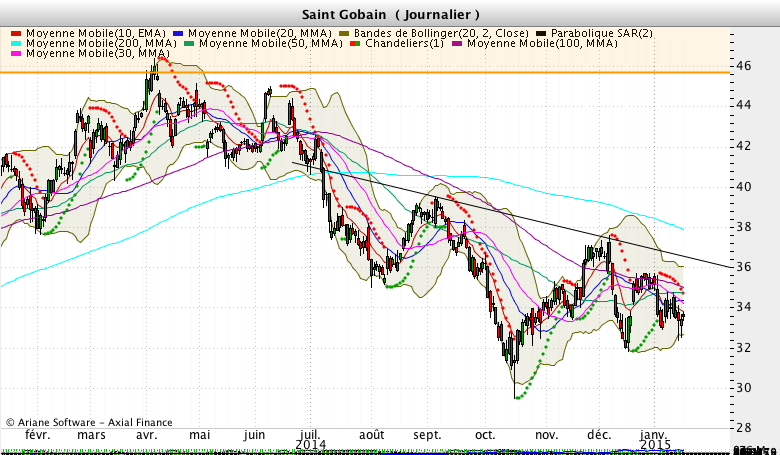Select the Moyenne Mobile(100, MMA) legend label
This screenshot has width=780, height=455.
point(542,43)
